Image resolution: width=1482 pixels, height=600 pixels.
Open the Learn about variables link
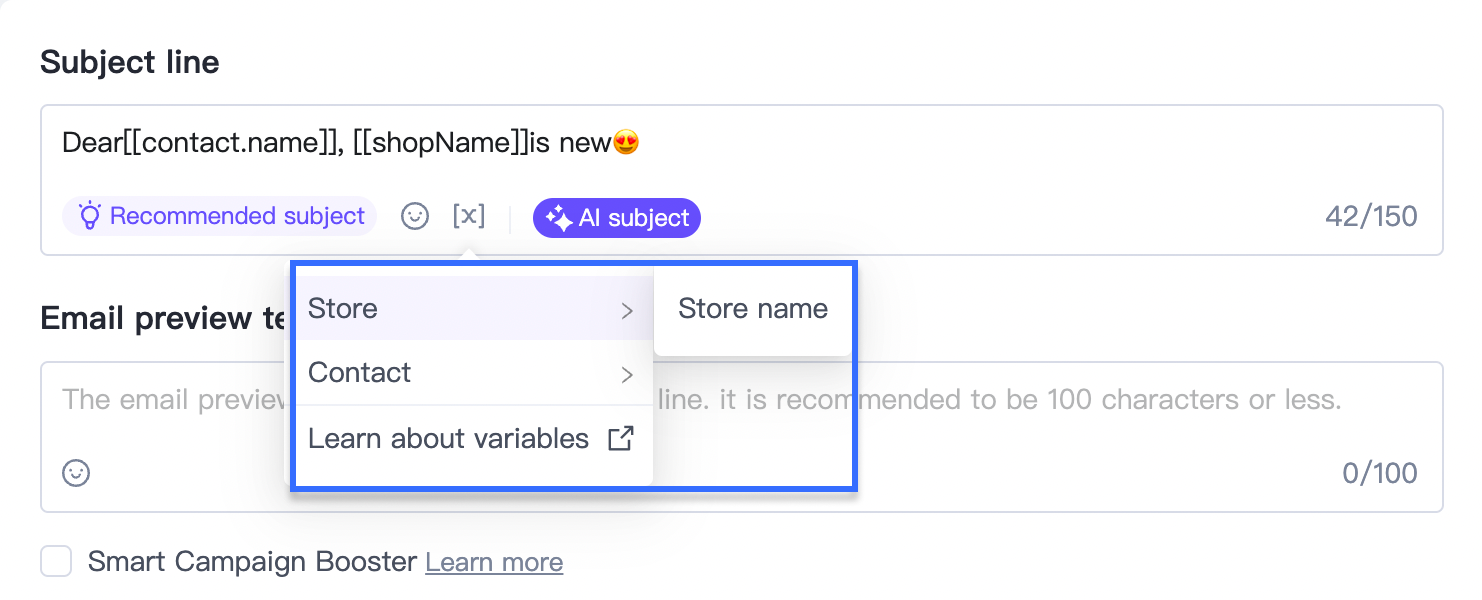[448, 438]
